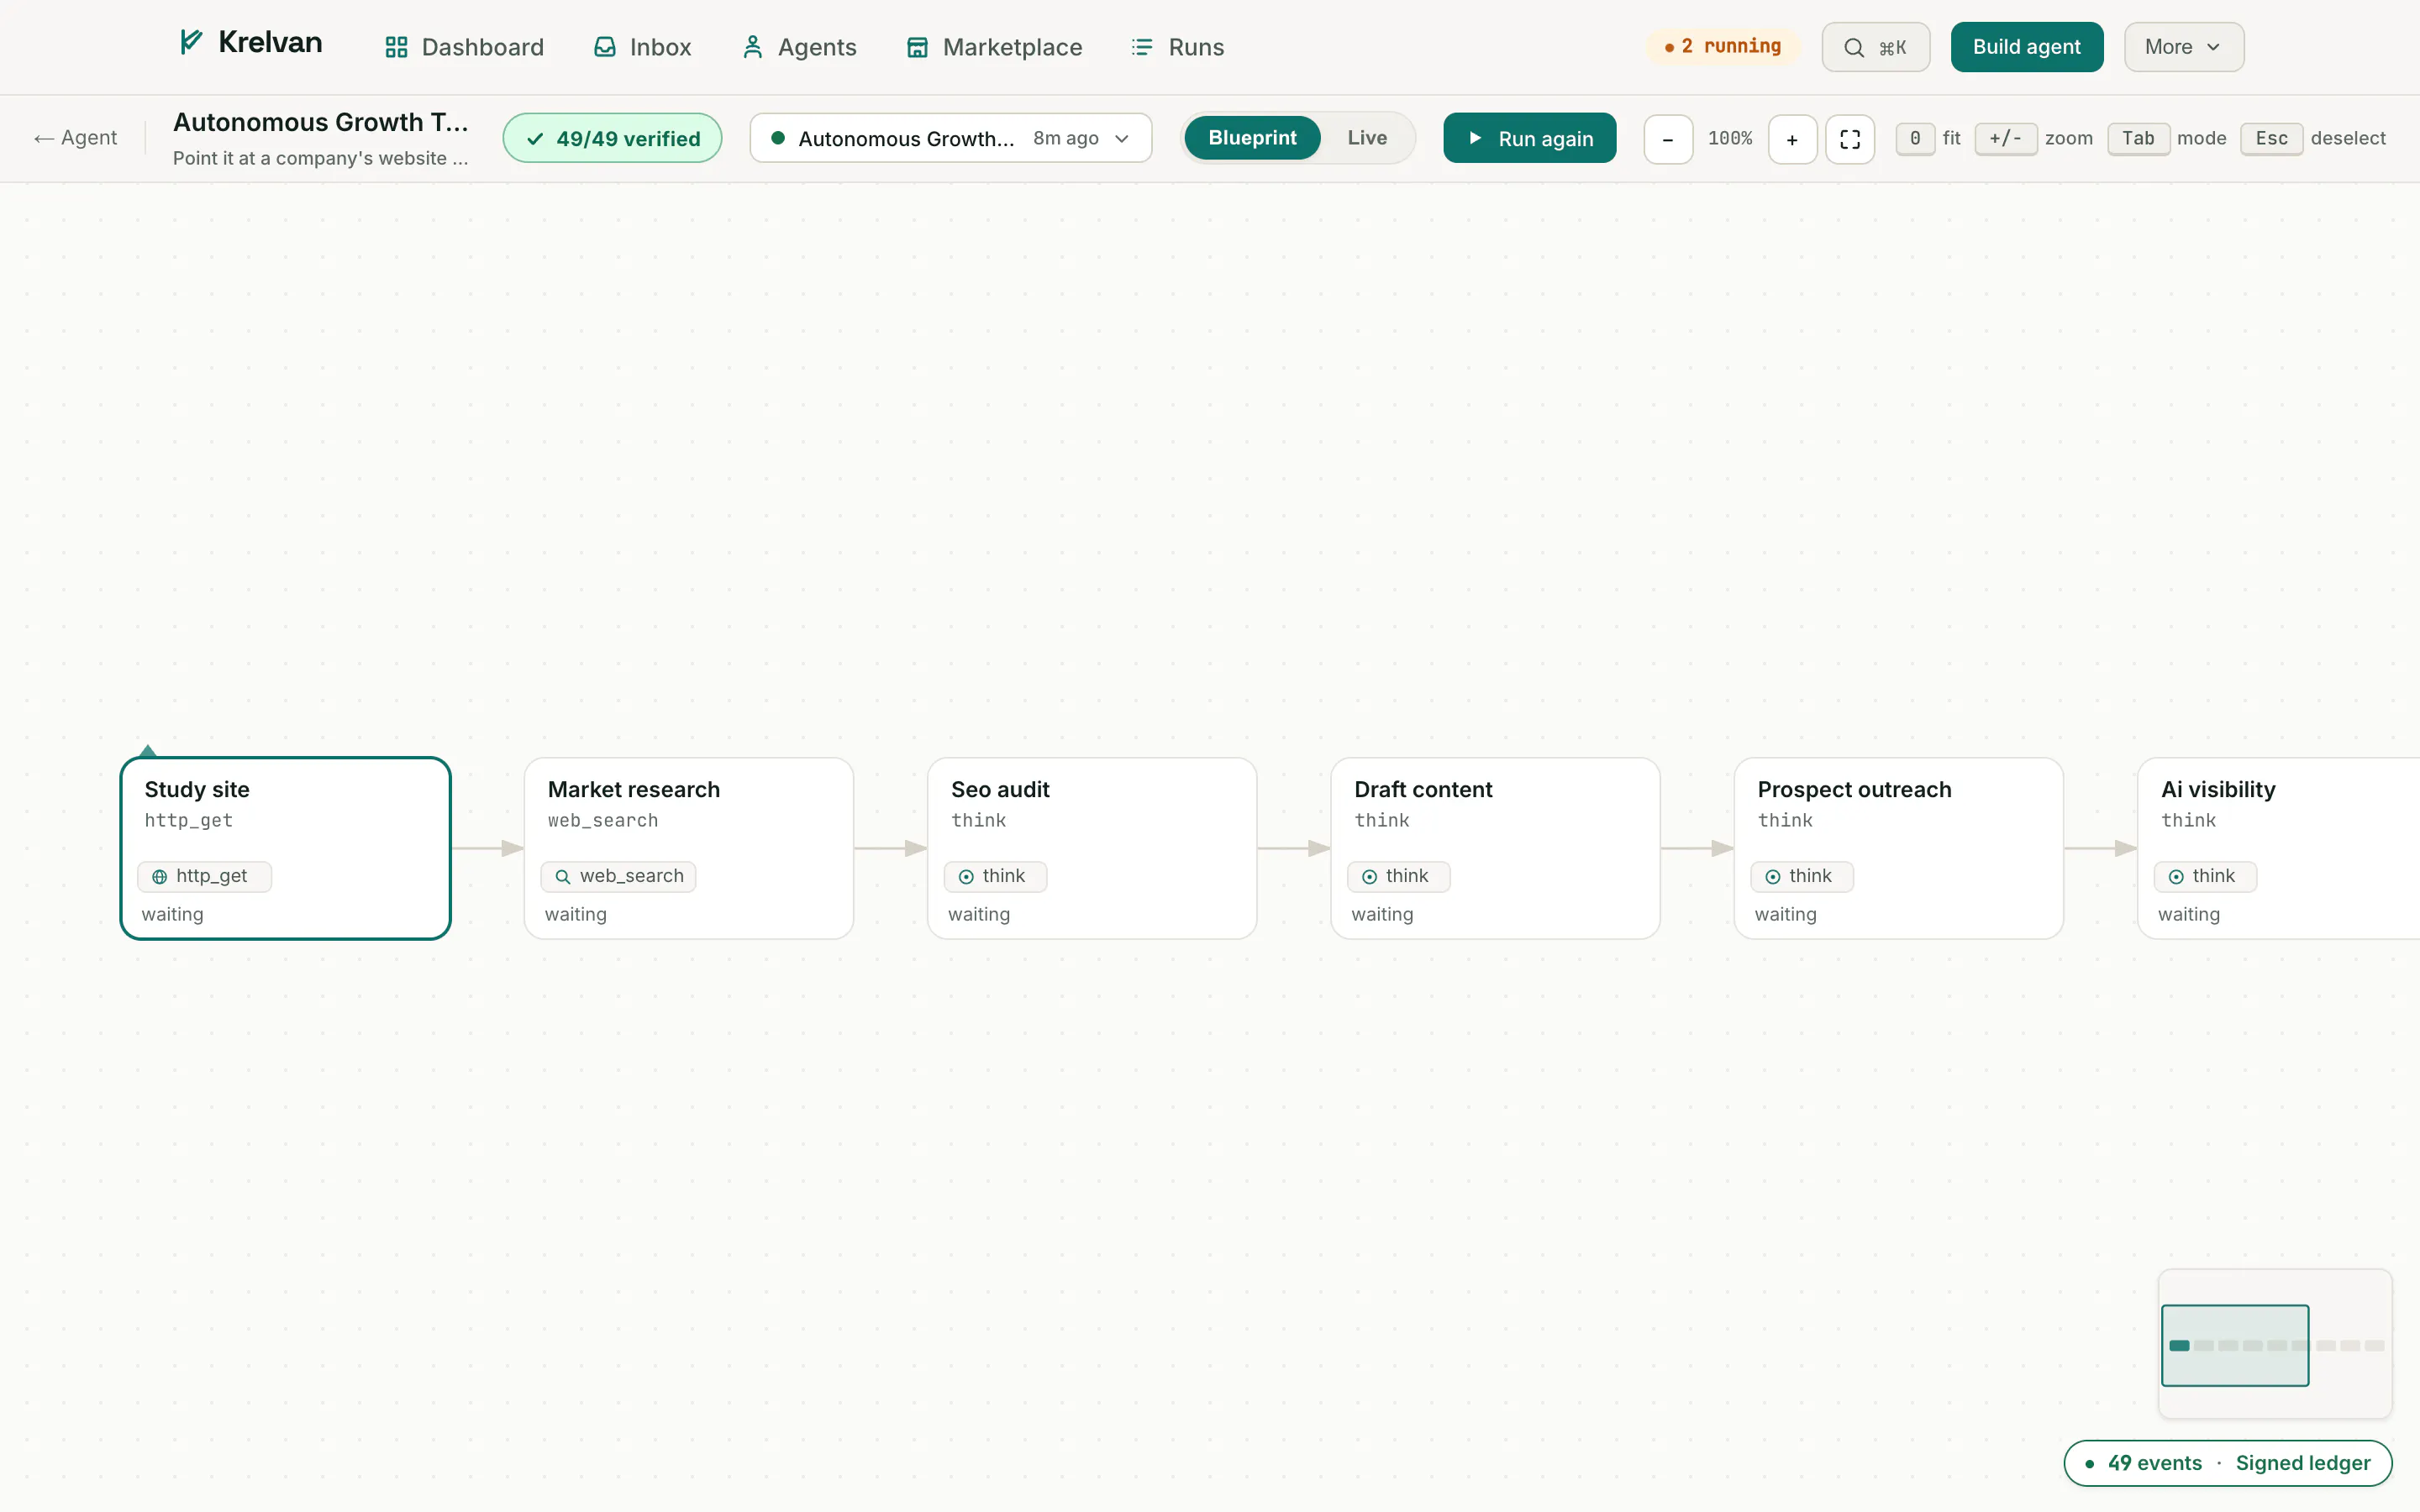Click the fit-to-screen icon

point(1849,139)
